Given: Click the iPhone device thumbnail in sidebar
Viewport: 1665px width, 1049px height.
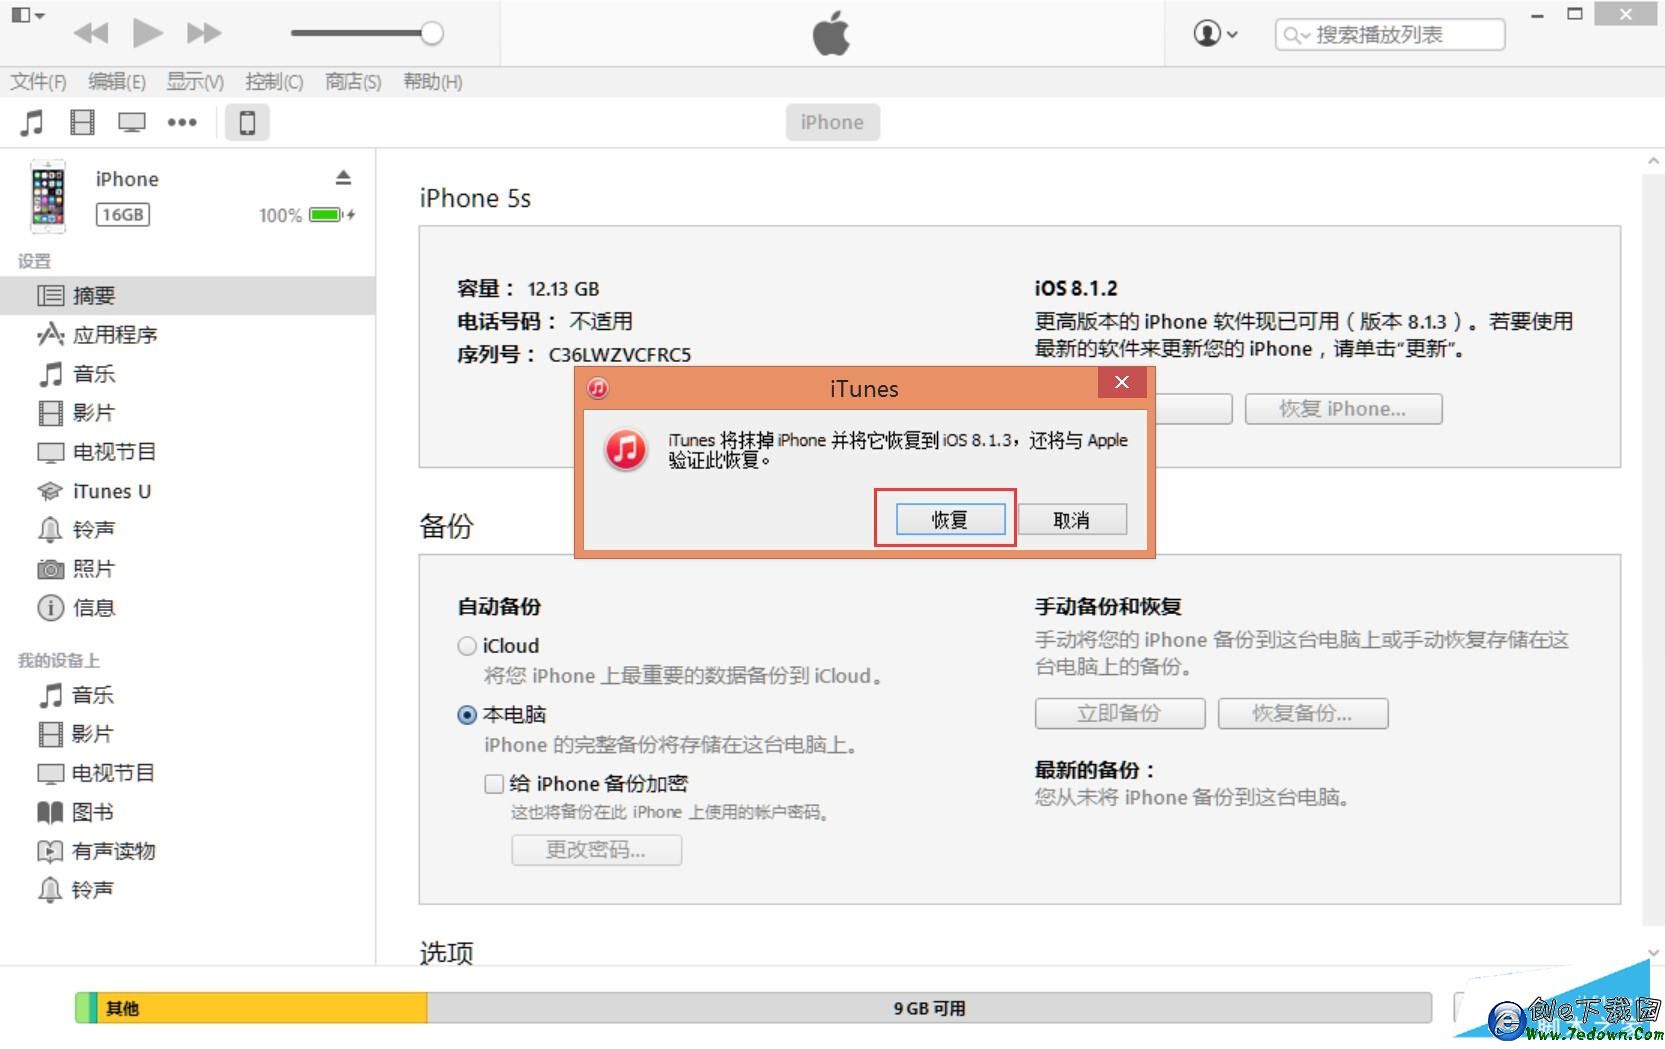Looking at the screenshot, I should 48,196.
